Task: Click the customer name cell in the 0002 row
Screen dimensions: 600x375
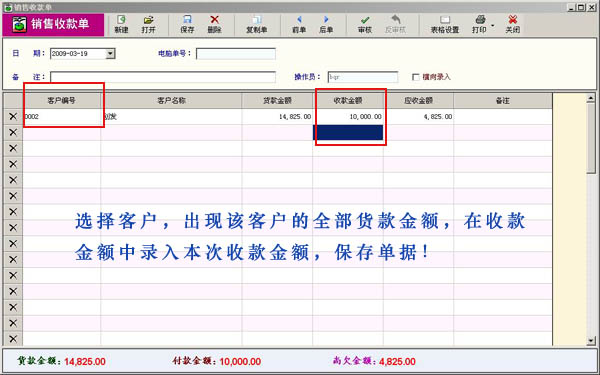Action: pyautogui.click(x=171, y=116)
